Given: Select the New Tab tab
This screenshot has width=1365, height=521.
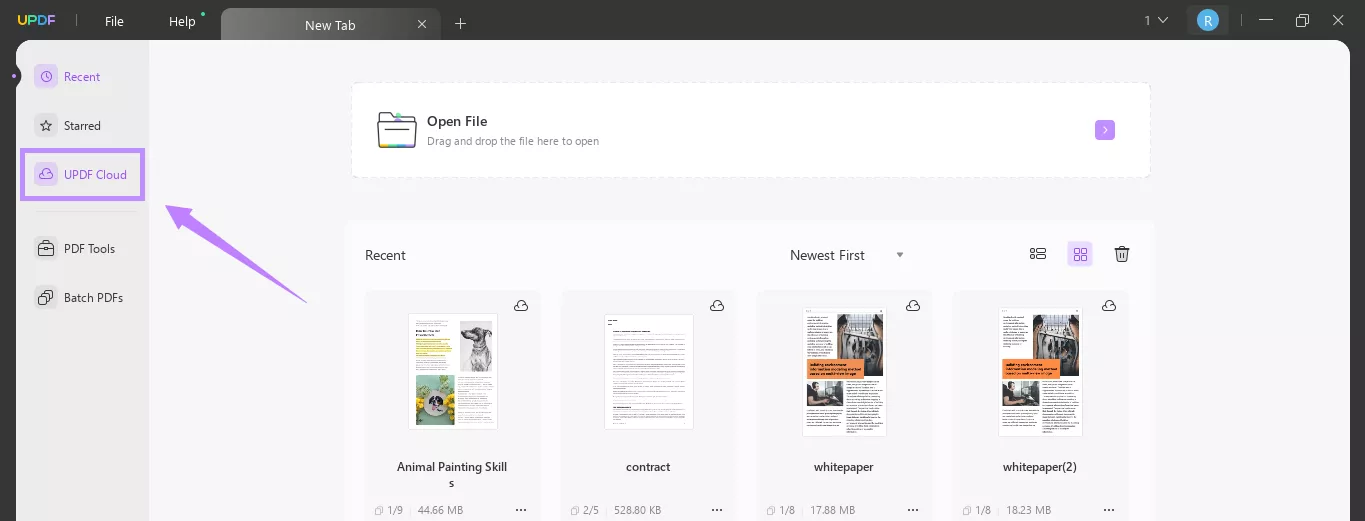Looking at the screenshot, I should tap(330, 25).
